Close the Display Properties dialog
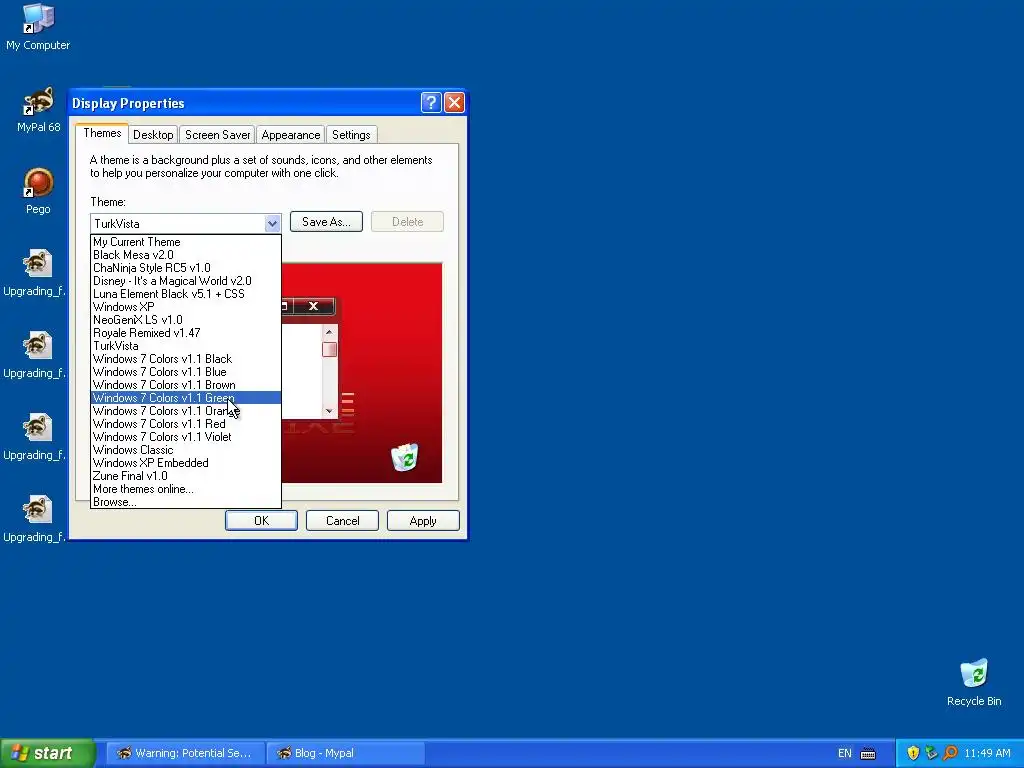This screenshot has height=768, width=1024. [x=454, y=103]
